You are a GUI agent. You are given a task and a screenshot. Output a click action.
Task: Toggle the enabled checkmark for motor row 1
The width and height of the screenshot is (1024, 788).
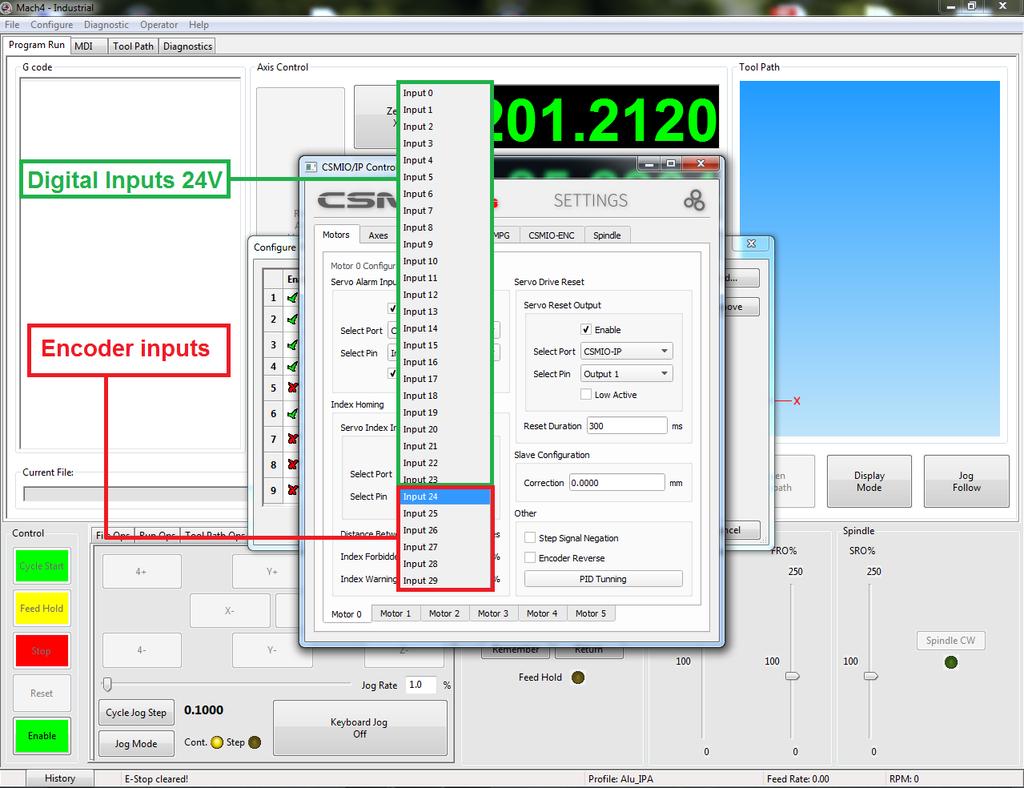[x=293, y=298]
